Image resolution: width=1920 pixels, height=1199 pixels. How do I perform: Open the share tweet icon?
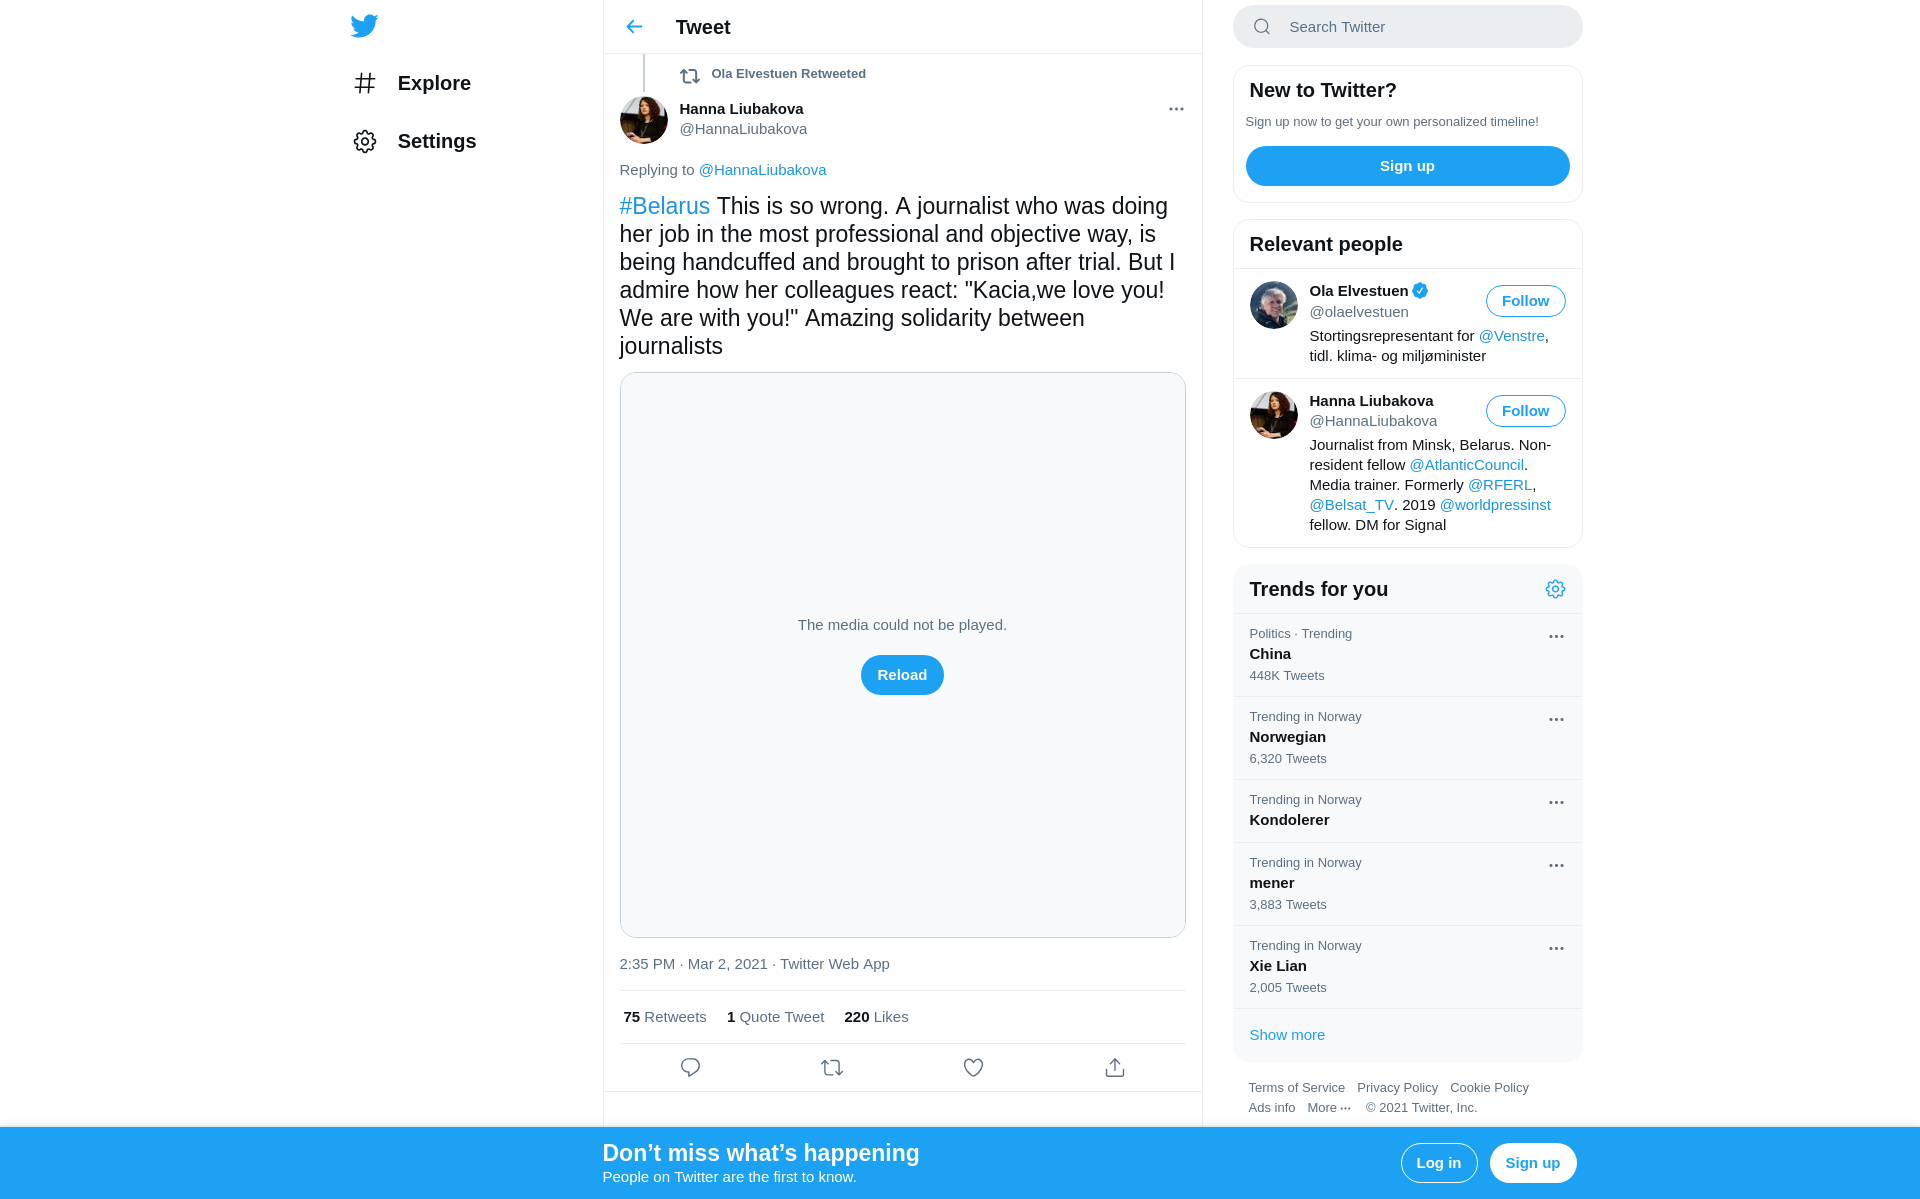1115,1068
